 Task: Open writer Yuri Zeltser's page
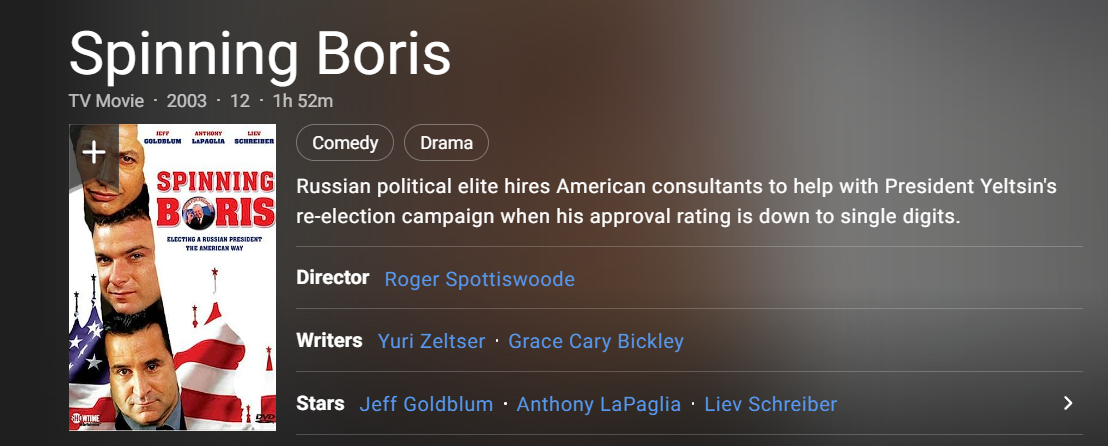click(431, 341)
